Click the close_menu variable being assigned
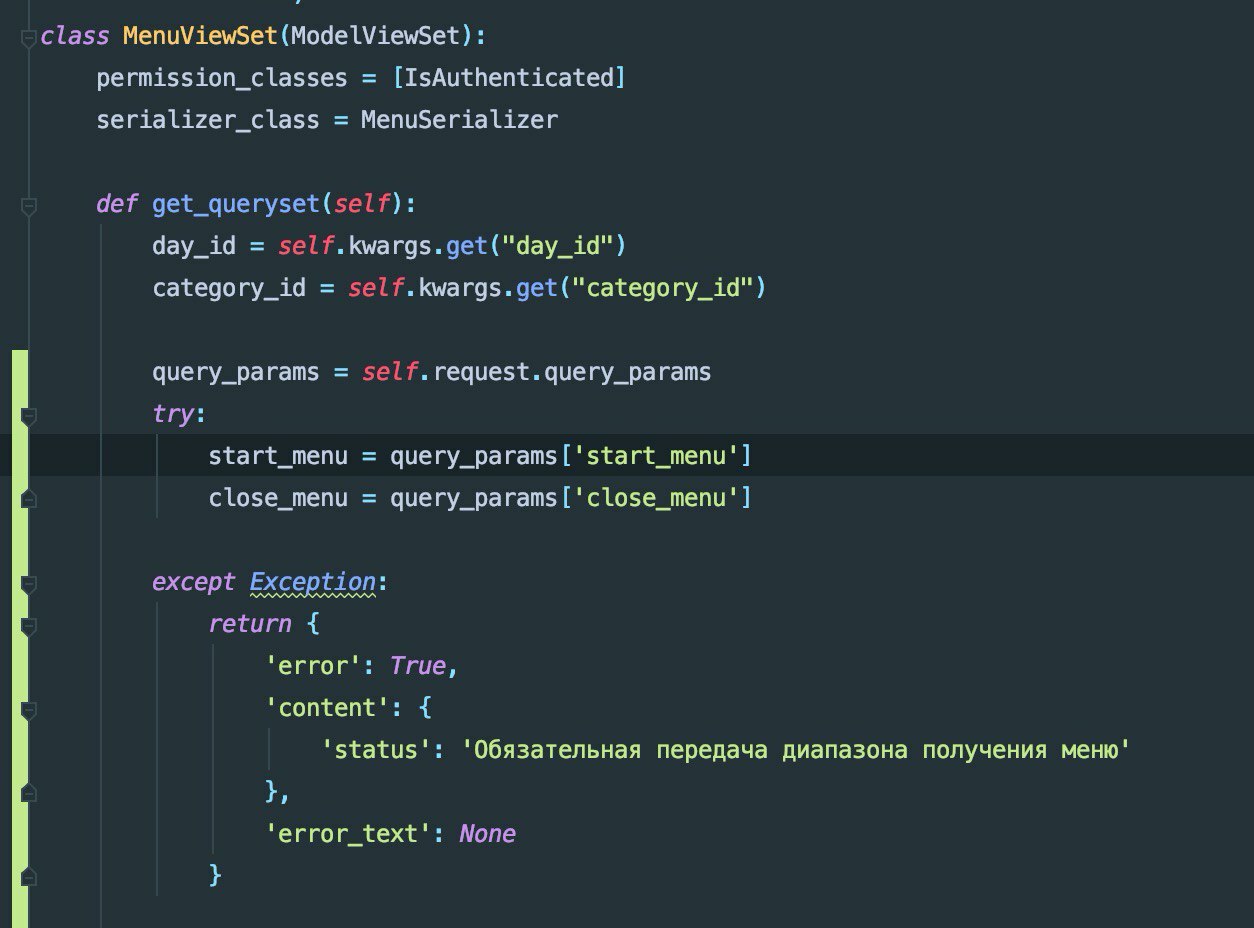 click(278, 499)
